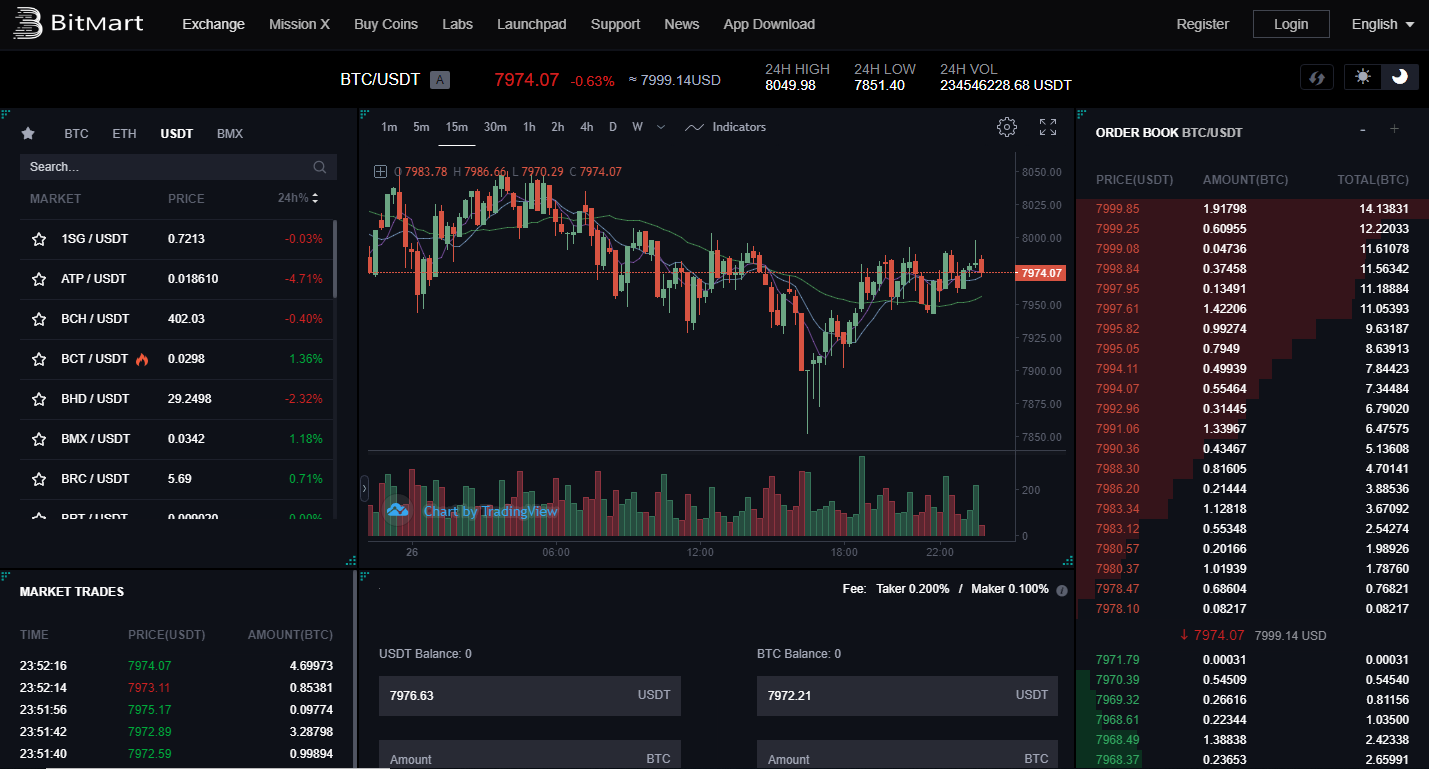The image size is (1429, 769).
Task: Click the down arrow beside 7974.07 in order book
Action: 1184,635
